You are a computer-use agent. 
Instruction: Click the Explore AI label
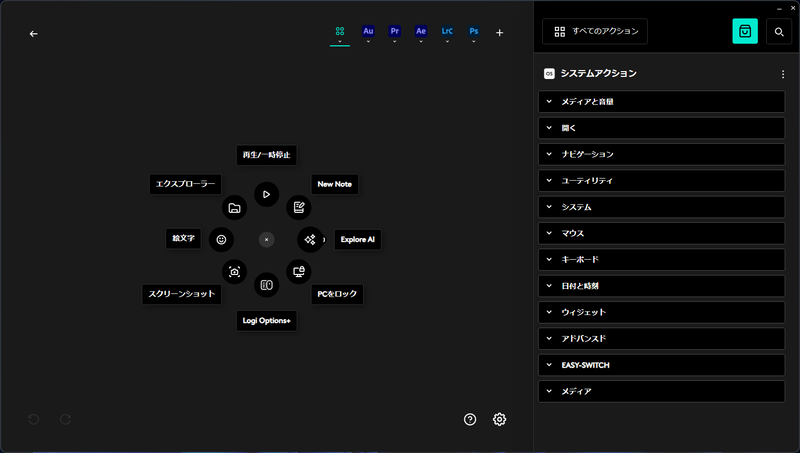pos(358,239)
